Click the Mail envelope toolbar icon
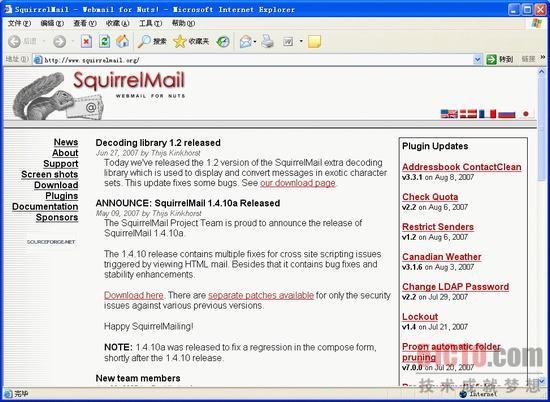Screen dimensions: 550x402 coord(246,42)
